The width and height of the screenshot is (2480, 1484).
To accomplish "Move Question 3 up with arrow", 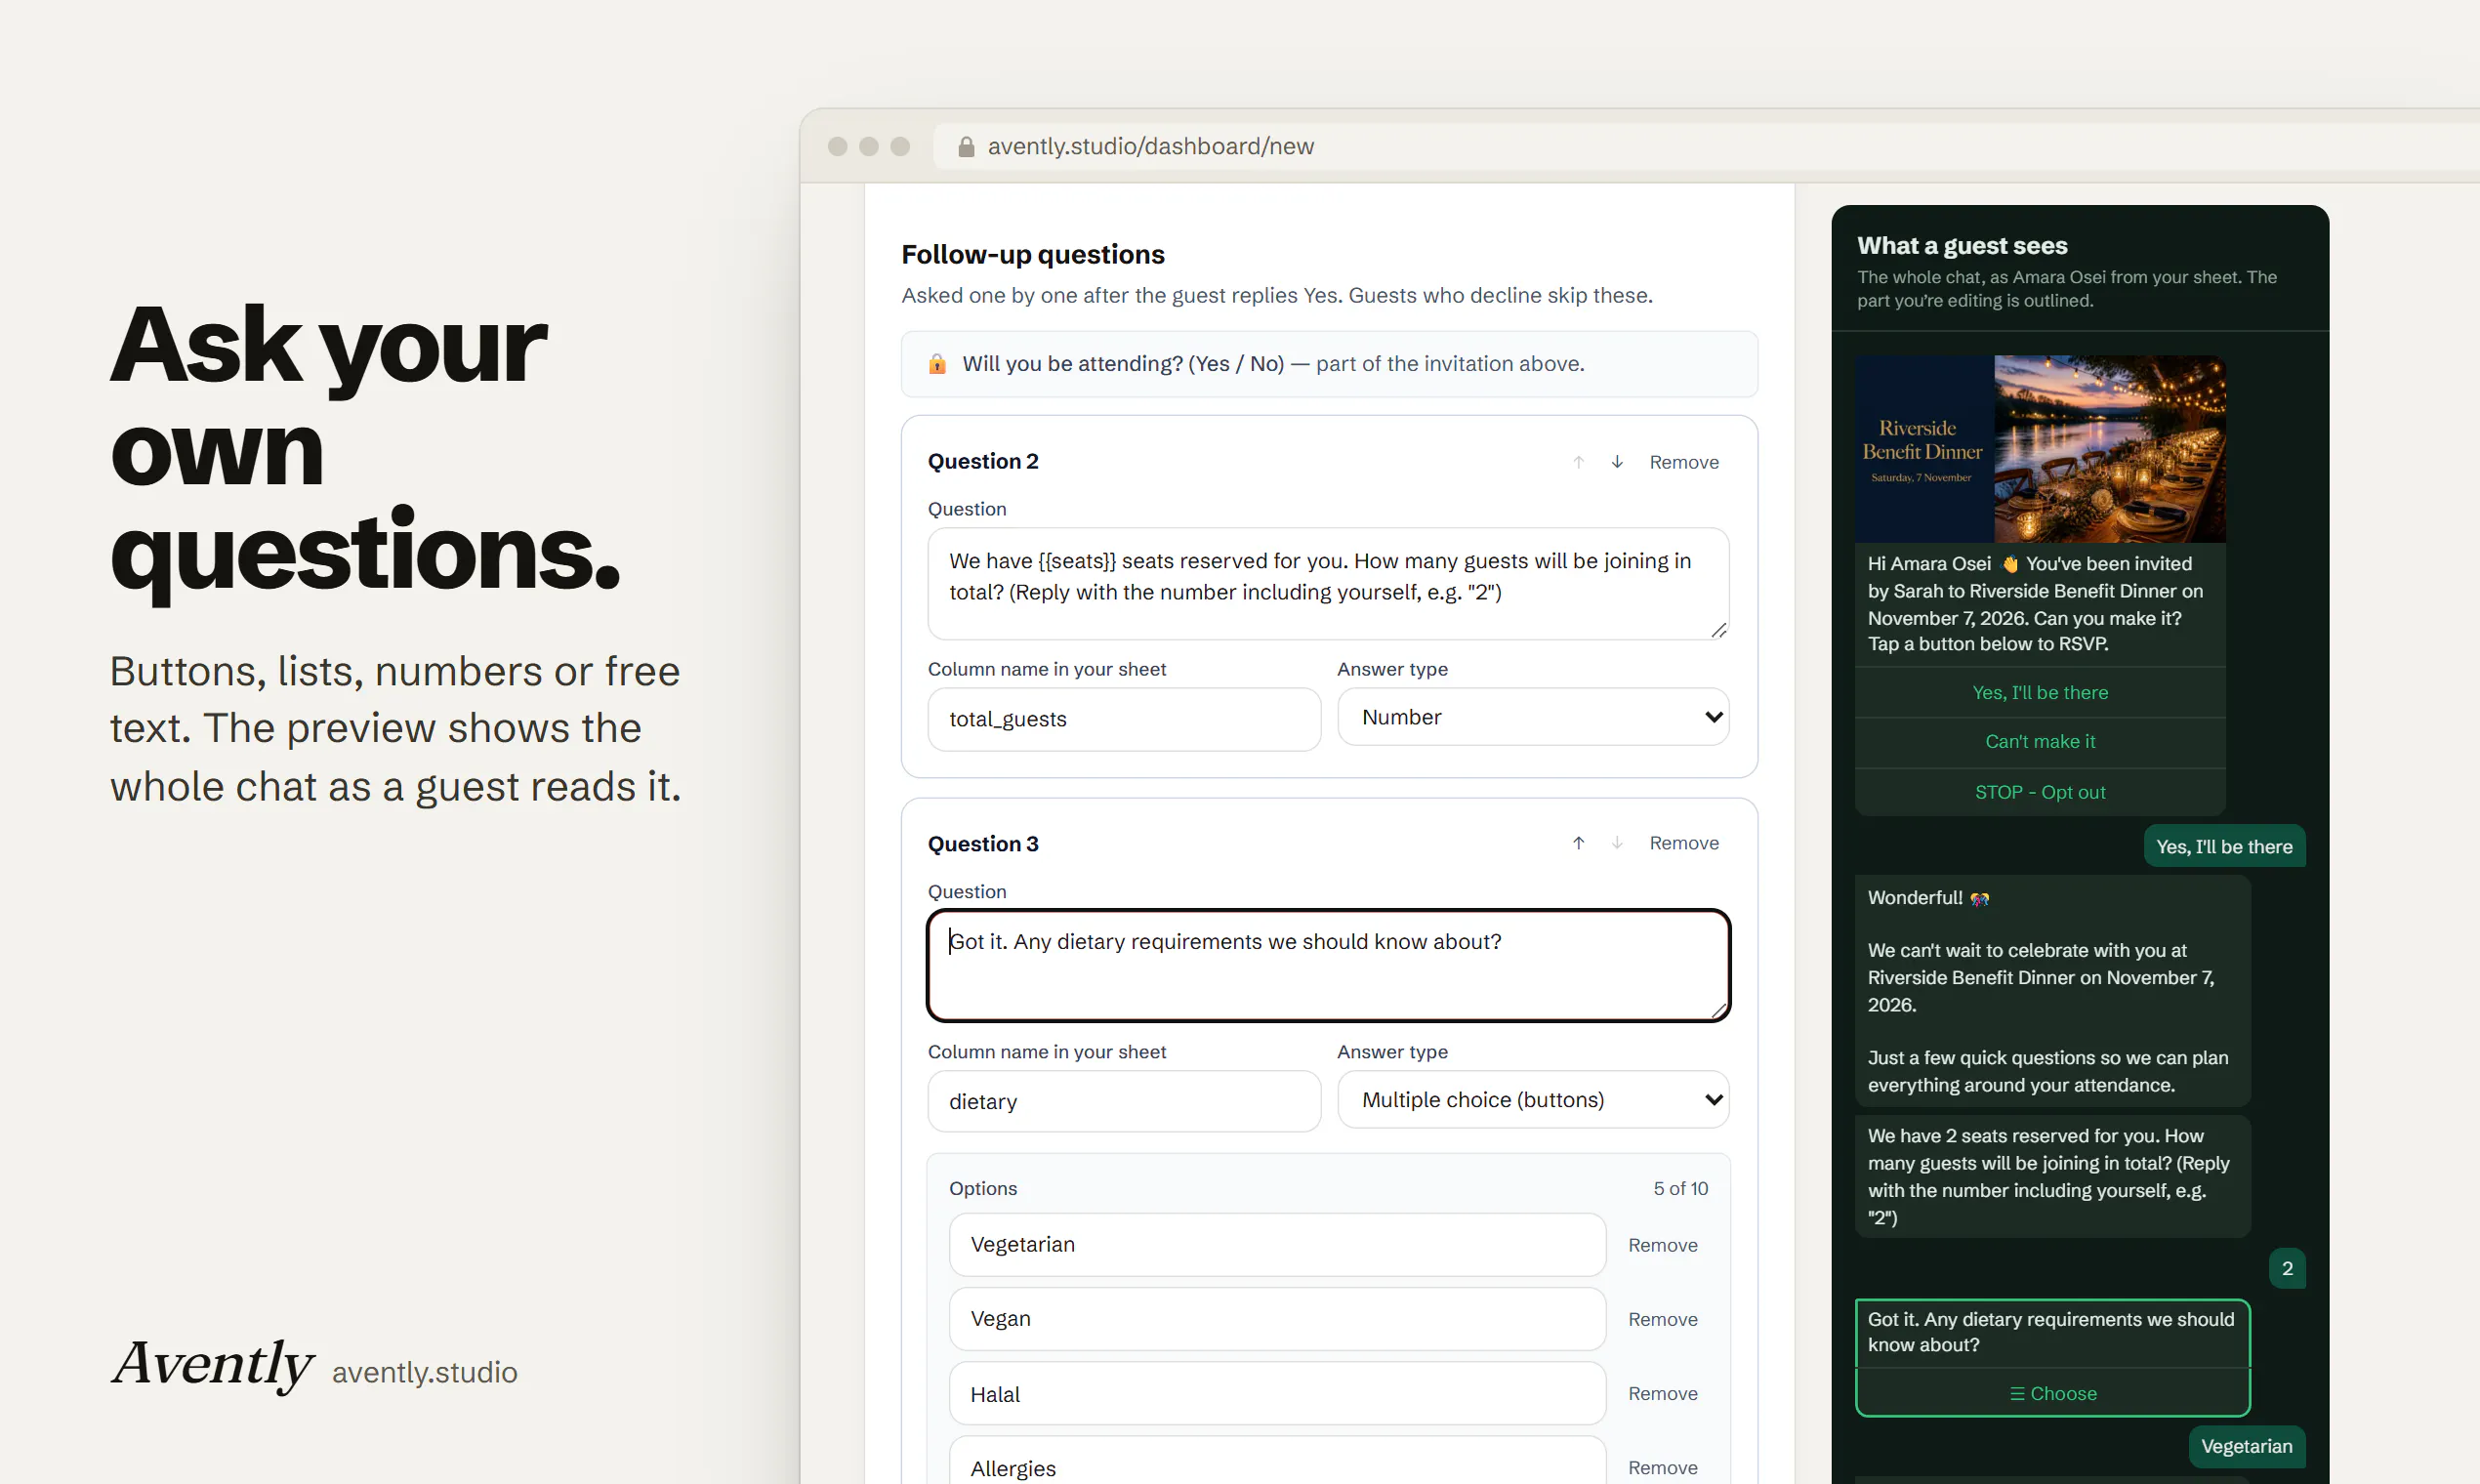I will pos(1578,843).
